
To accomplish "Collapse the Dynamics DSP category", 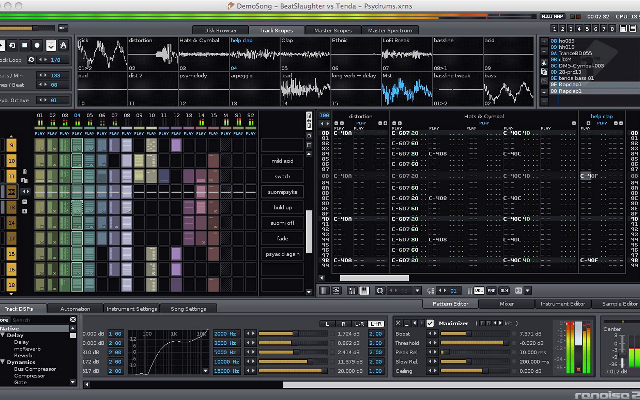I will point(3,362).
